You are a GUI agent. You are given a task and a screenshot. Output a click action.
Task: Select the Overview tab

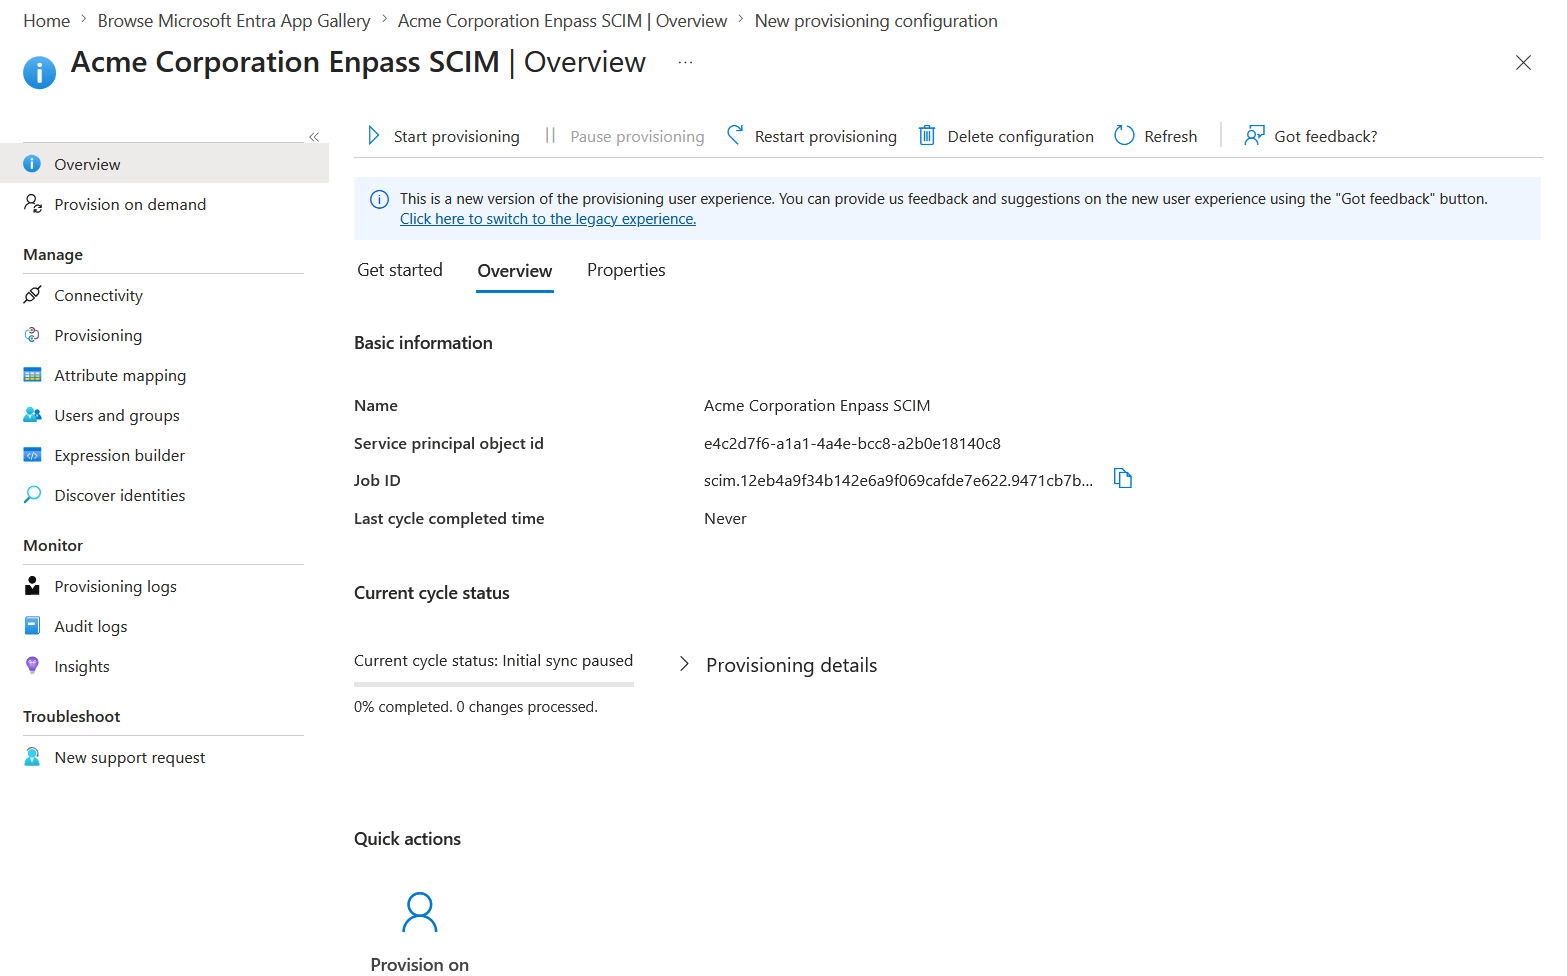click(515, 271)
